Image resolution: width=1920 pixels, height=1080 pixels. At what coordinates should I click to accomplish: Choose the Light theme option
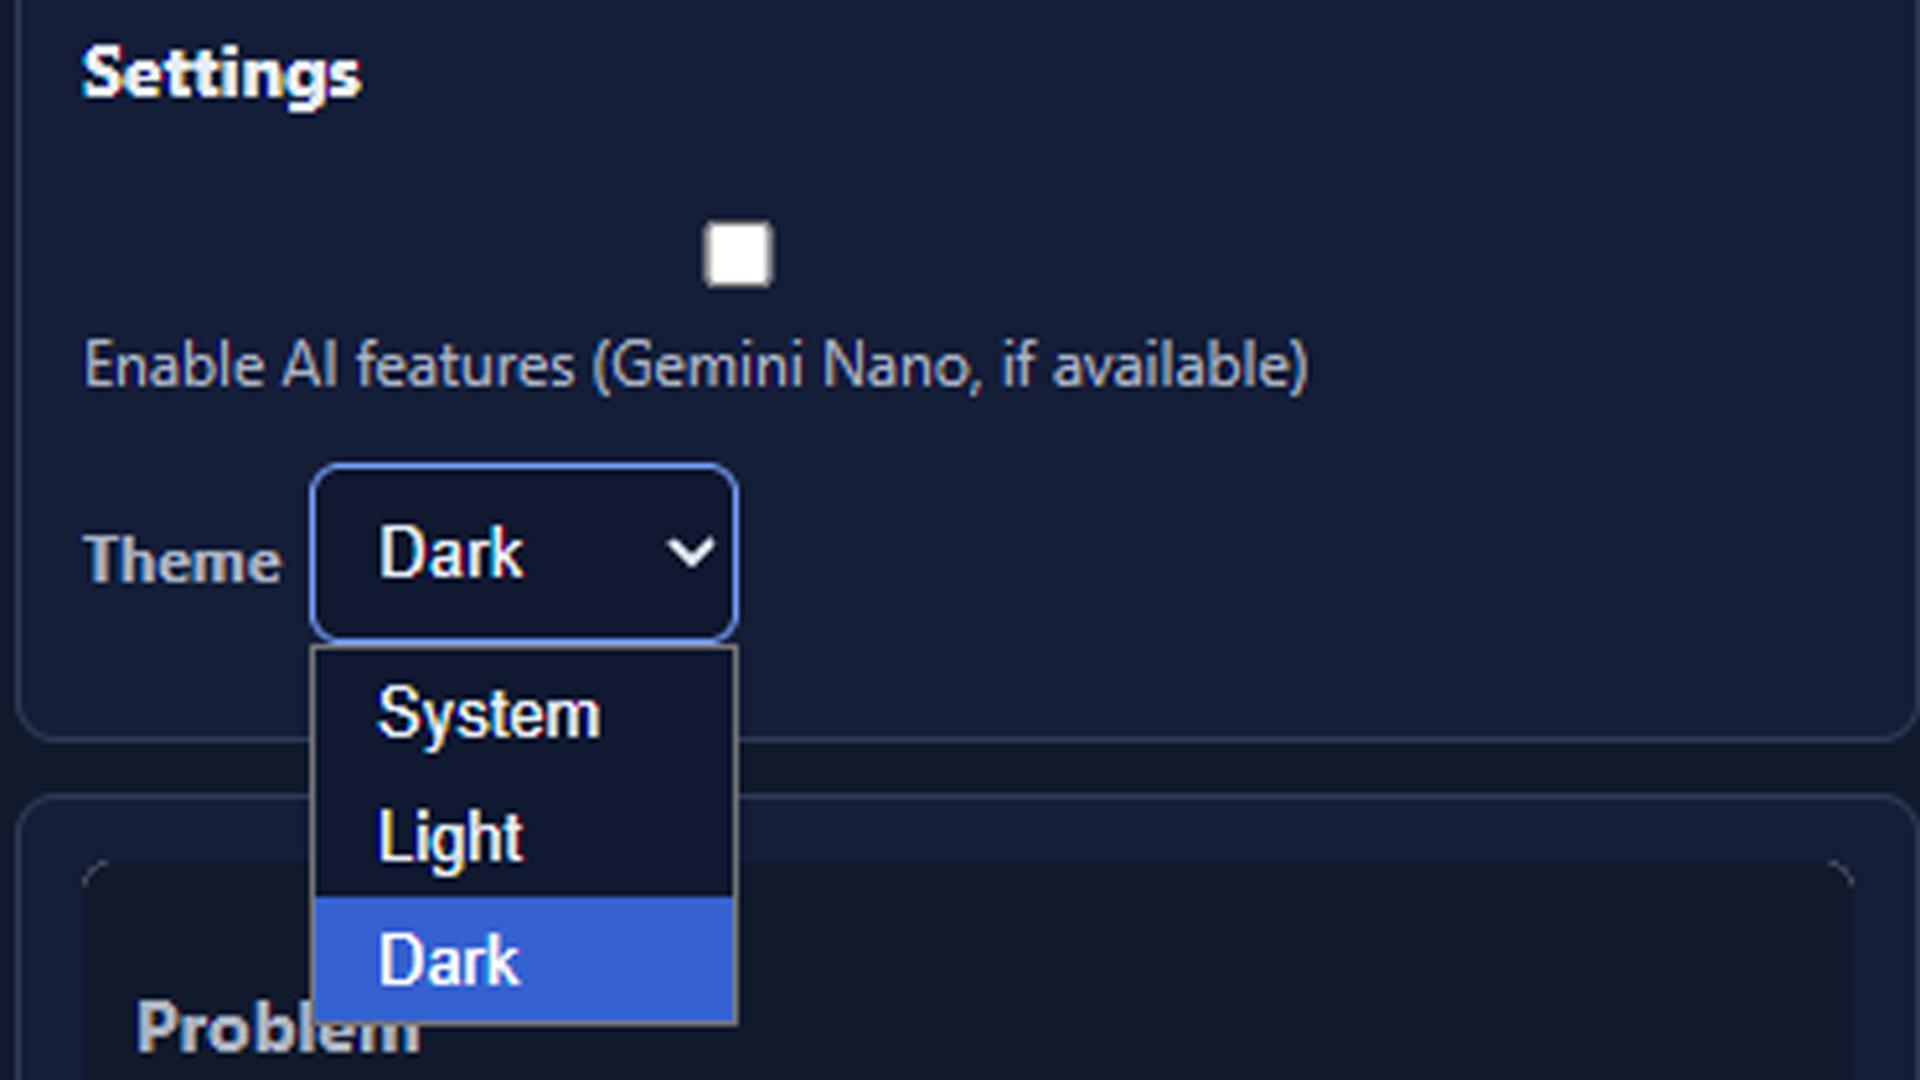click(x=524, y=837)
